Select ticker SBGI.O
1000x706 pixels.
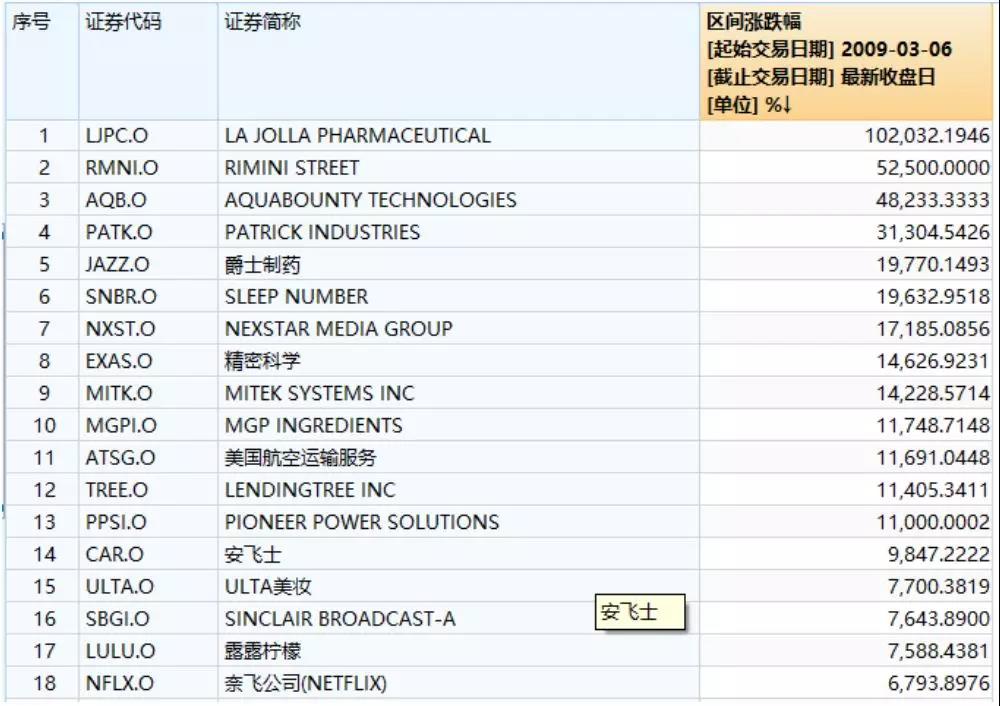tap(118, 619)
